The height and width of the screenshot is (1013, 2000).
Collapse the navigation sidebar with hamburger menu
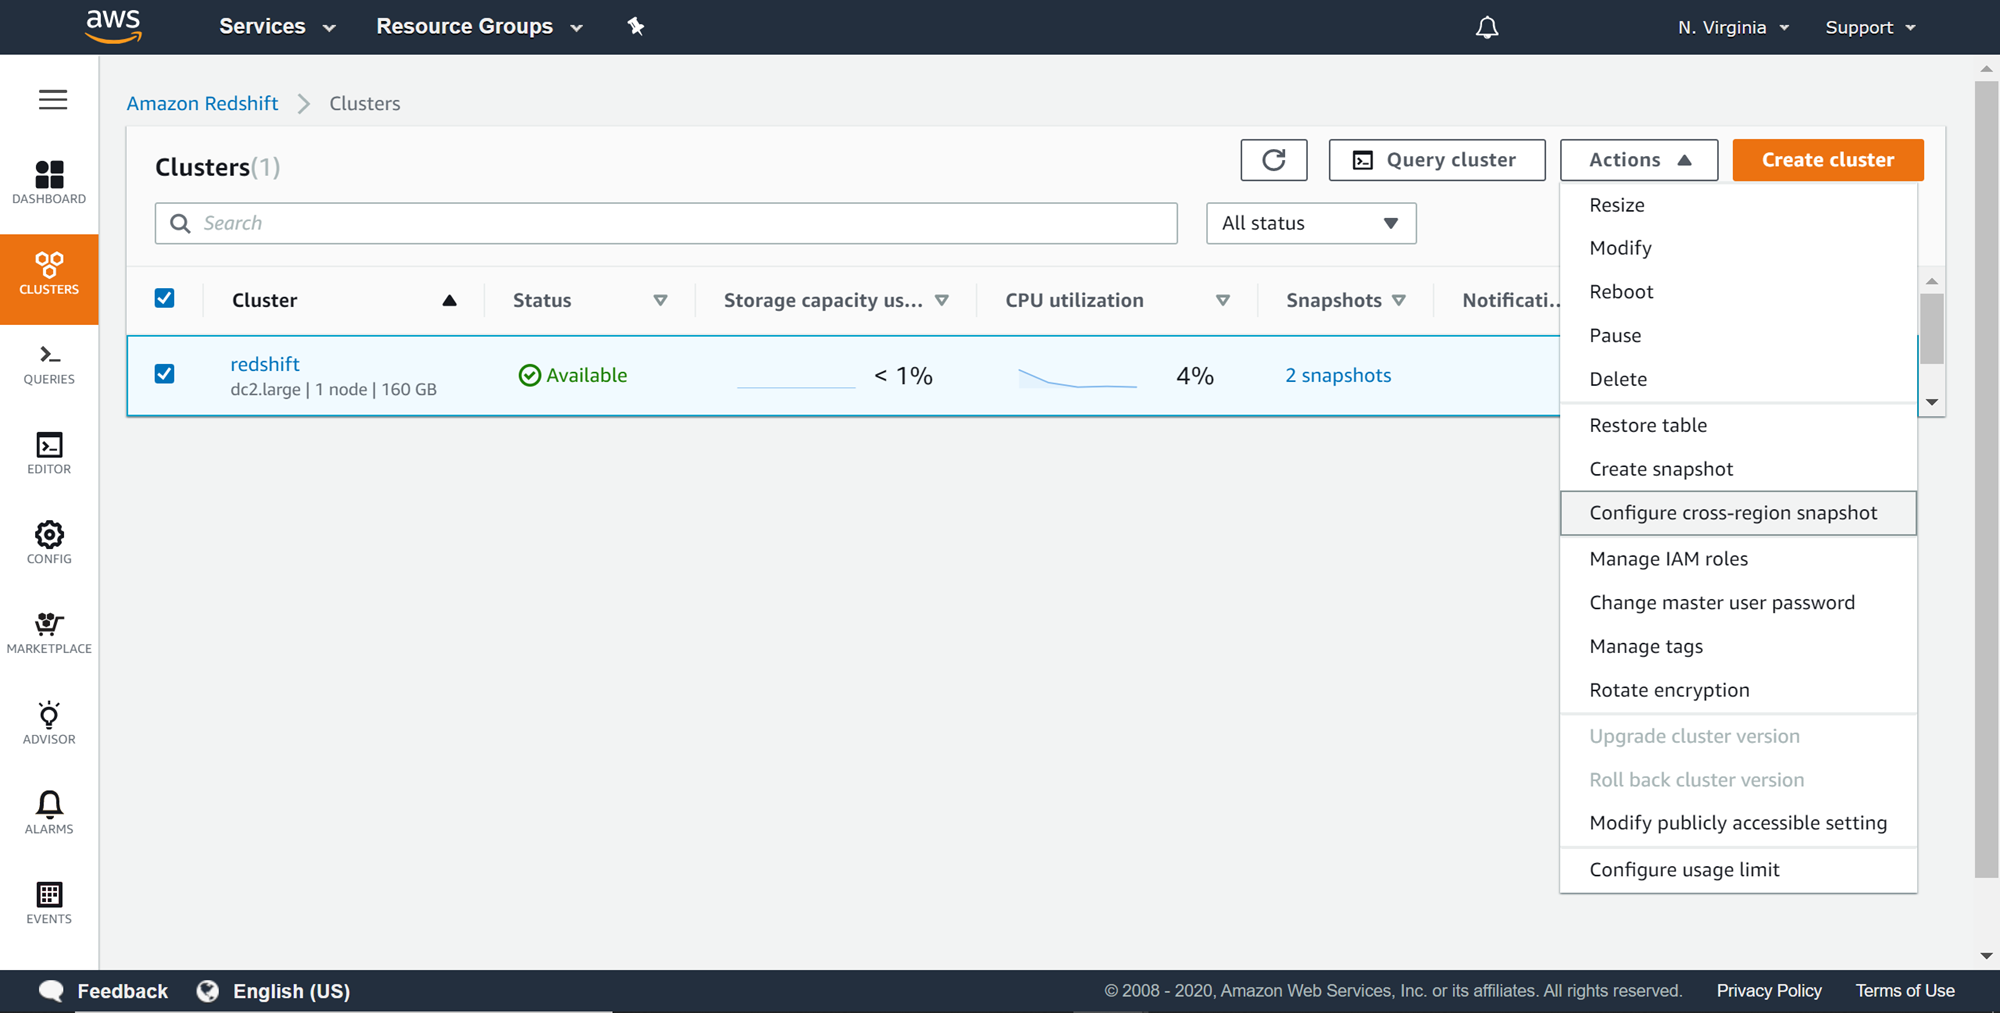pos(52,99)
